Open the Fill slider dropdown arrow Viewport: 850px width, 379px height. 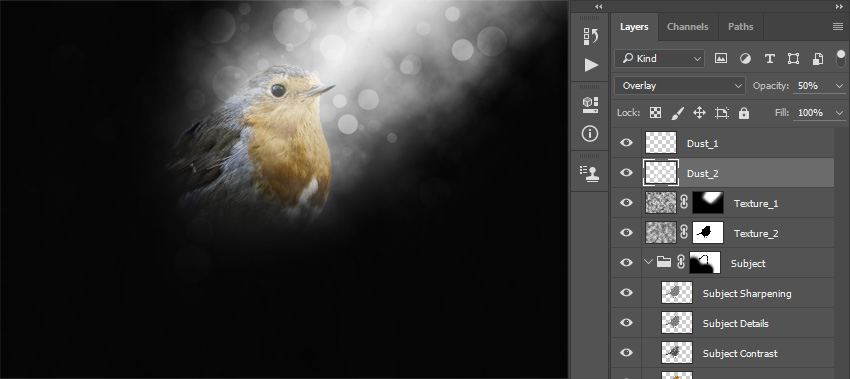click(840, 113)
